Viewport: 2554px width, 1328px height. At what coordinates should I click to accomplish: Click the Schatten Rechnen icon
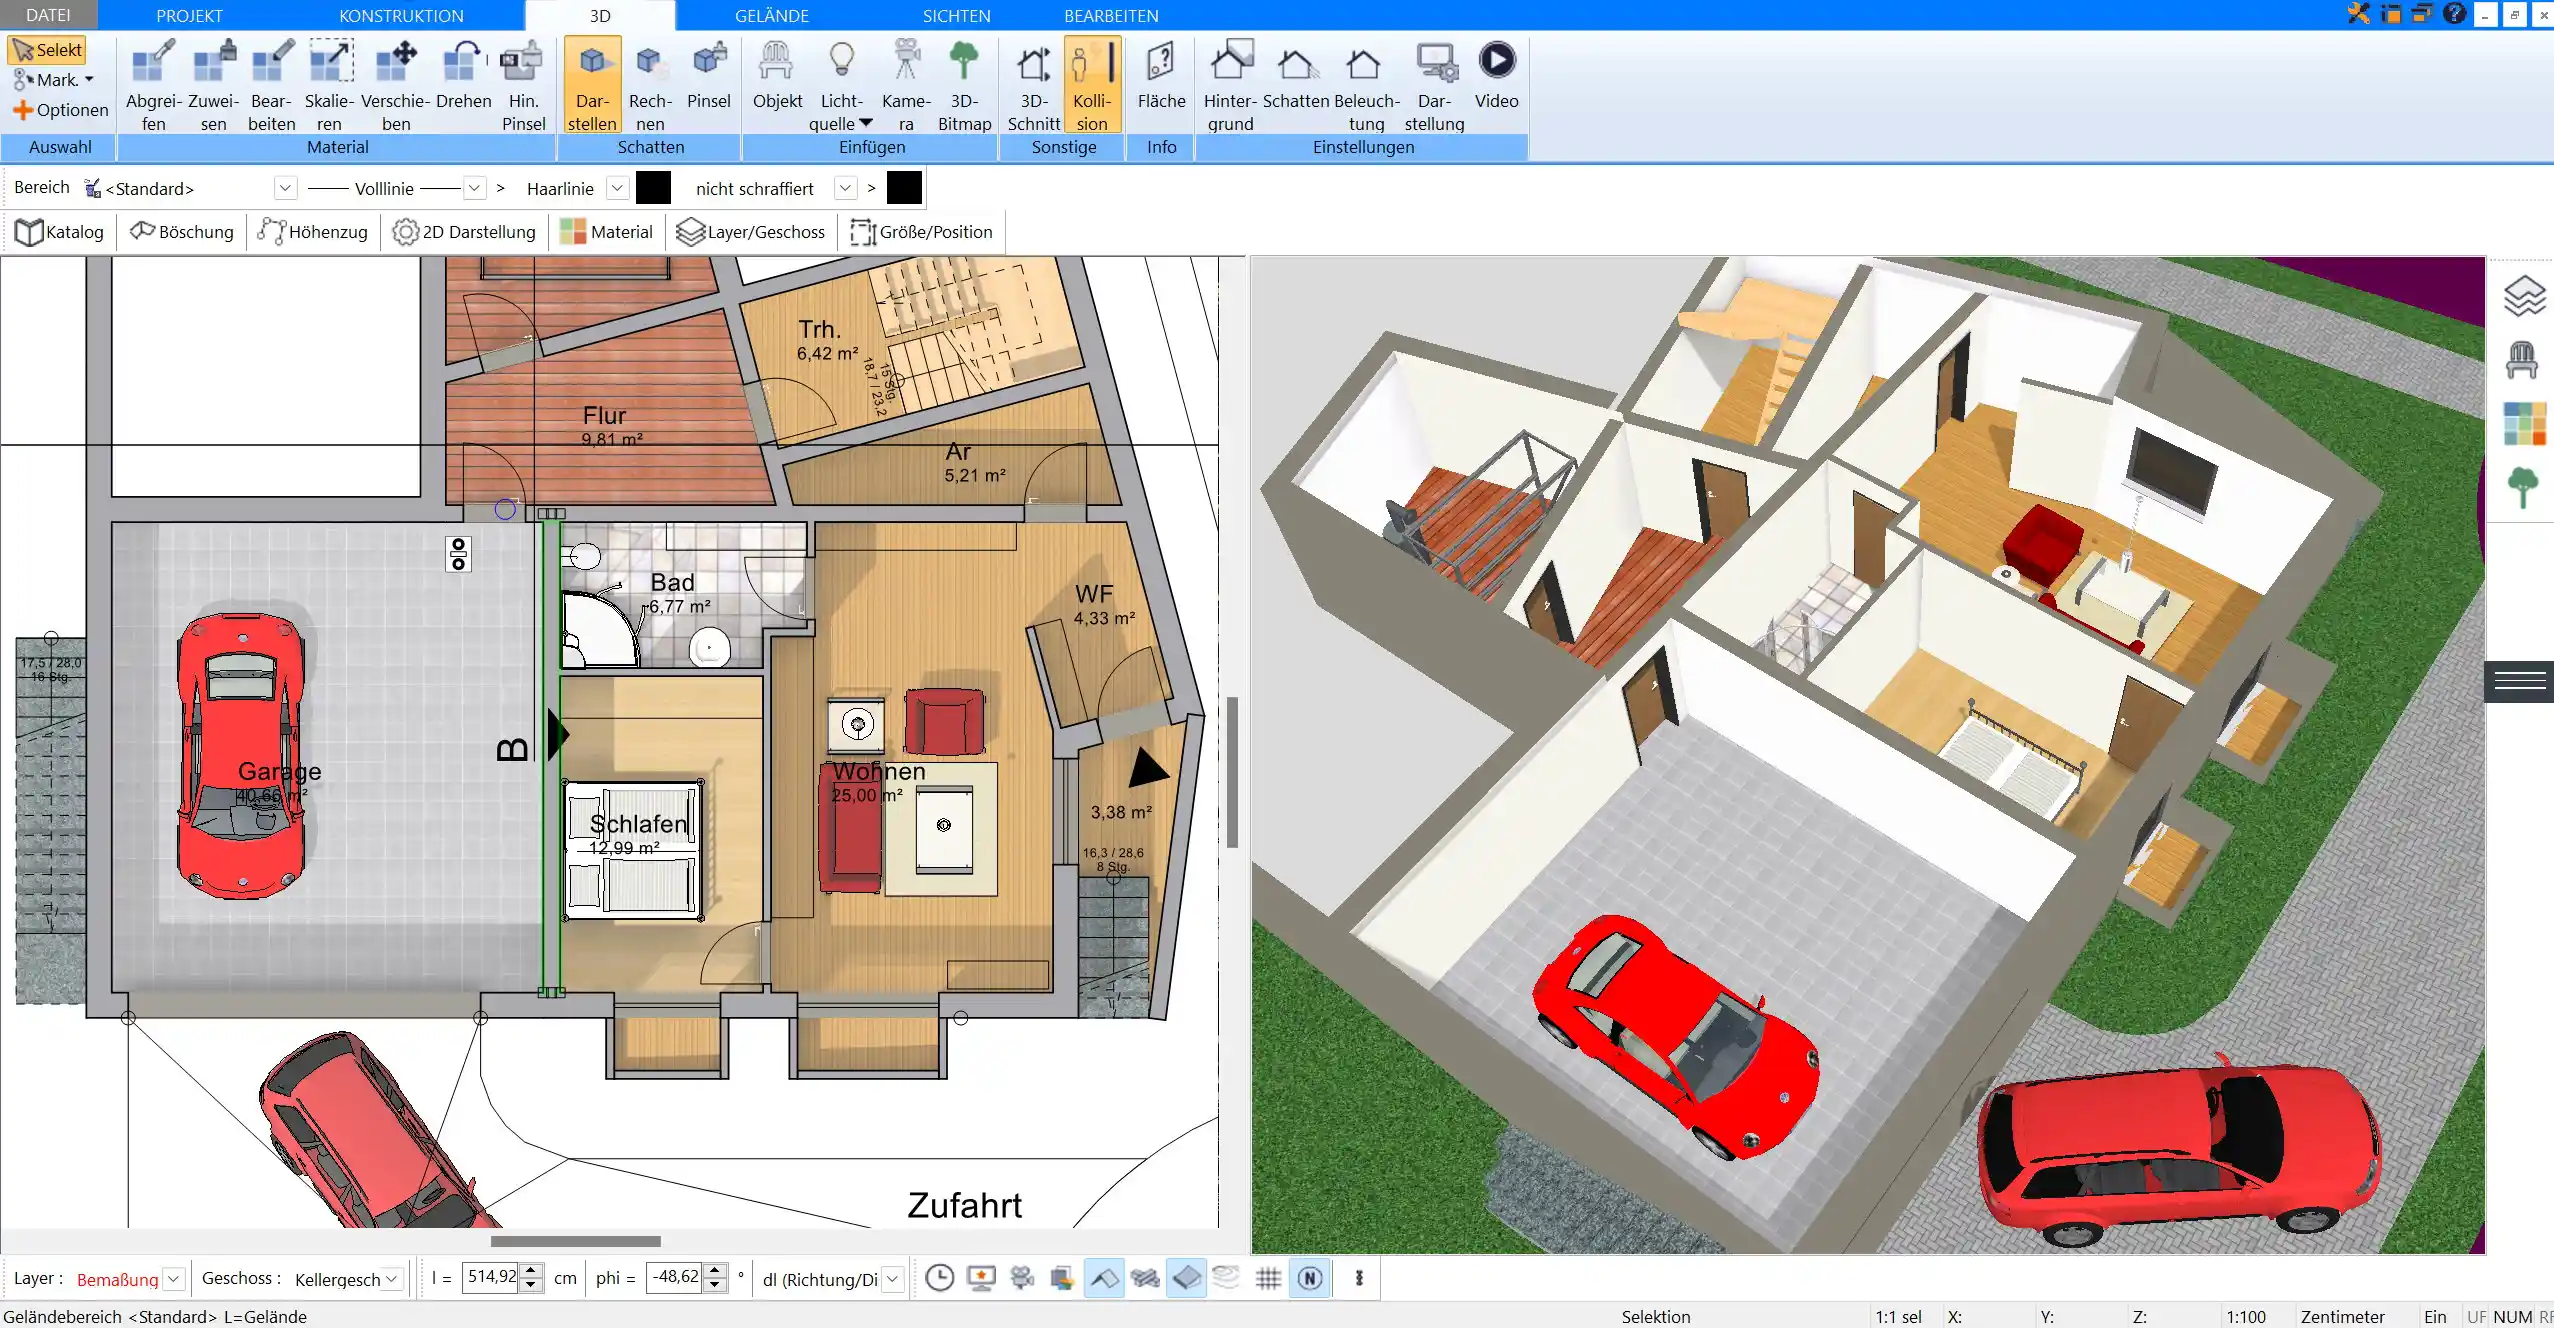650,85
